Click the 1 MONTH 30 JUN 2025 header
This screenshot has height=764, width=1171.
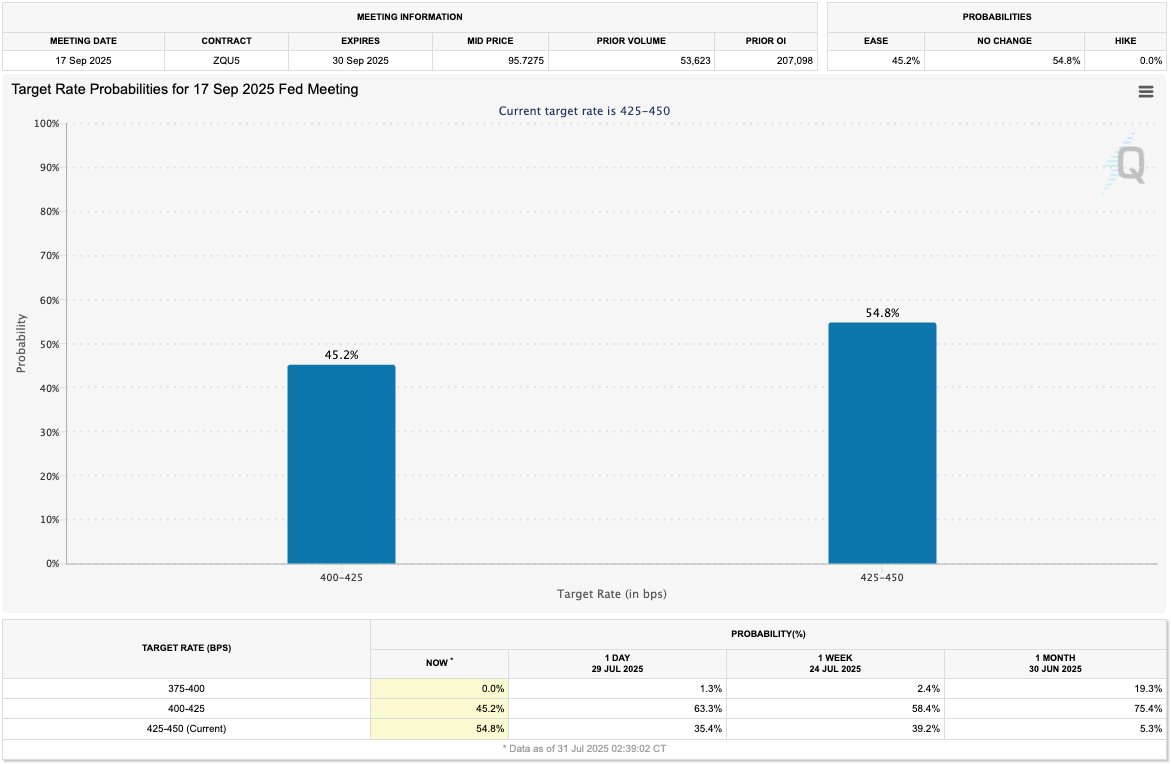click(x=1056, y=662)
